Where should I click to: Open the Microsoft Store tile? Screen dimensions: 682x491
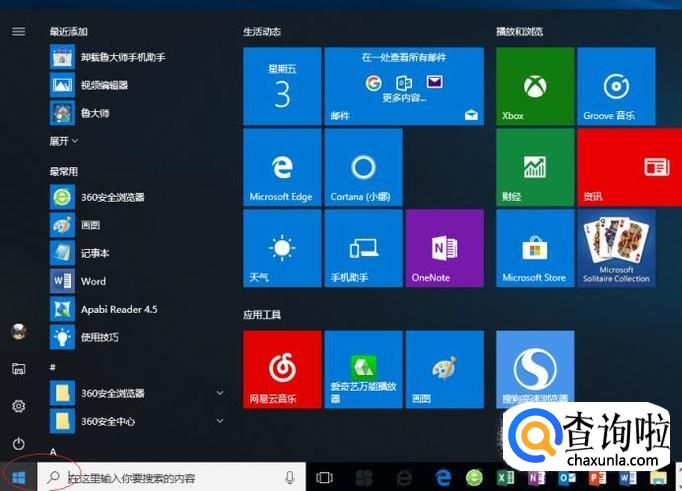pos(535,248)
